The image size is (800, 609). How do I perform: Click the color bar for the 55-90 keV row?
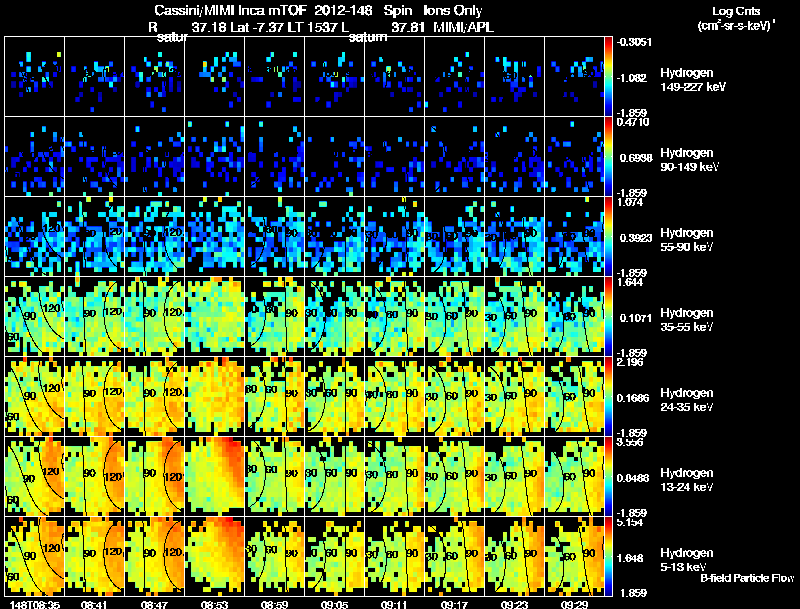(x=608, y=237)
